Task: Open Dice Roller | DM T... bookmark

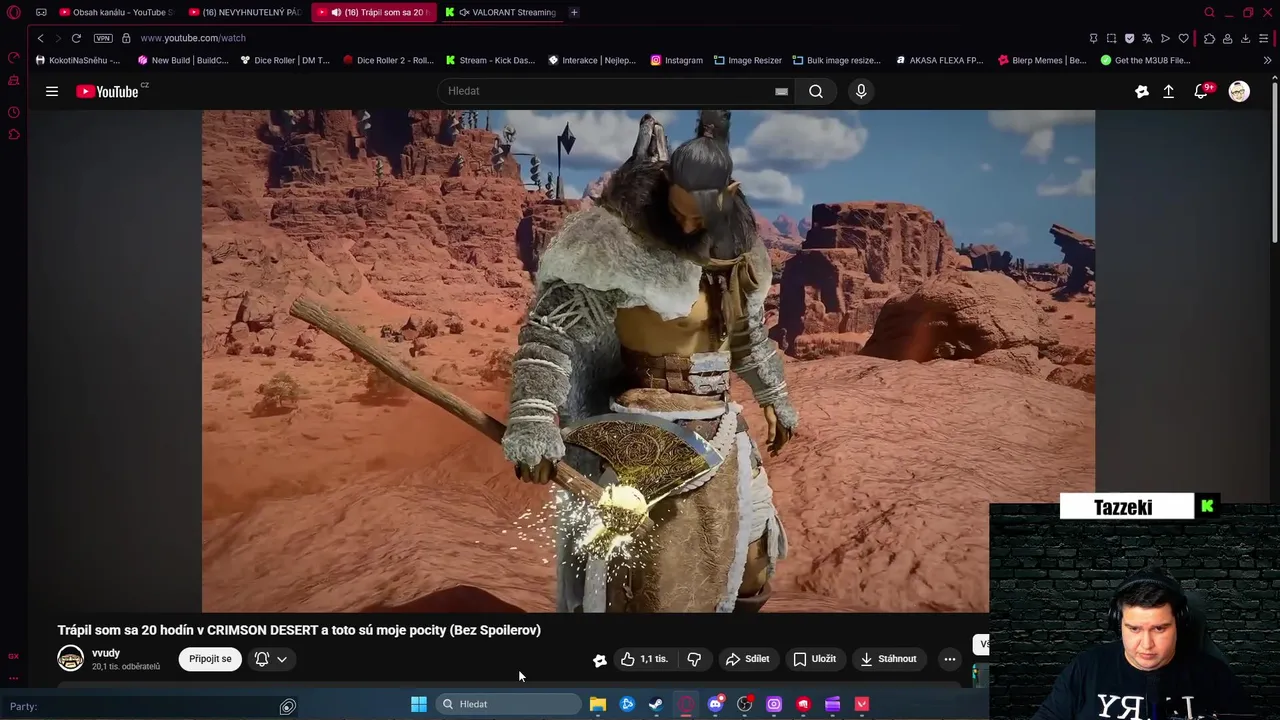Action: coord(285,60)
